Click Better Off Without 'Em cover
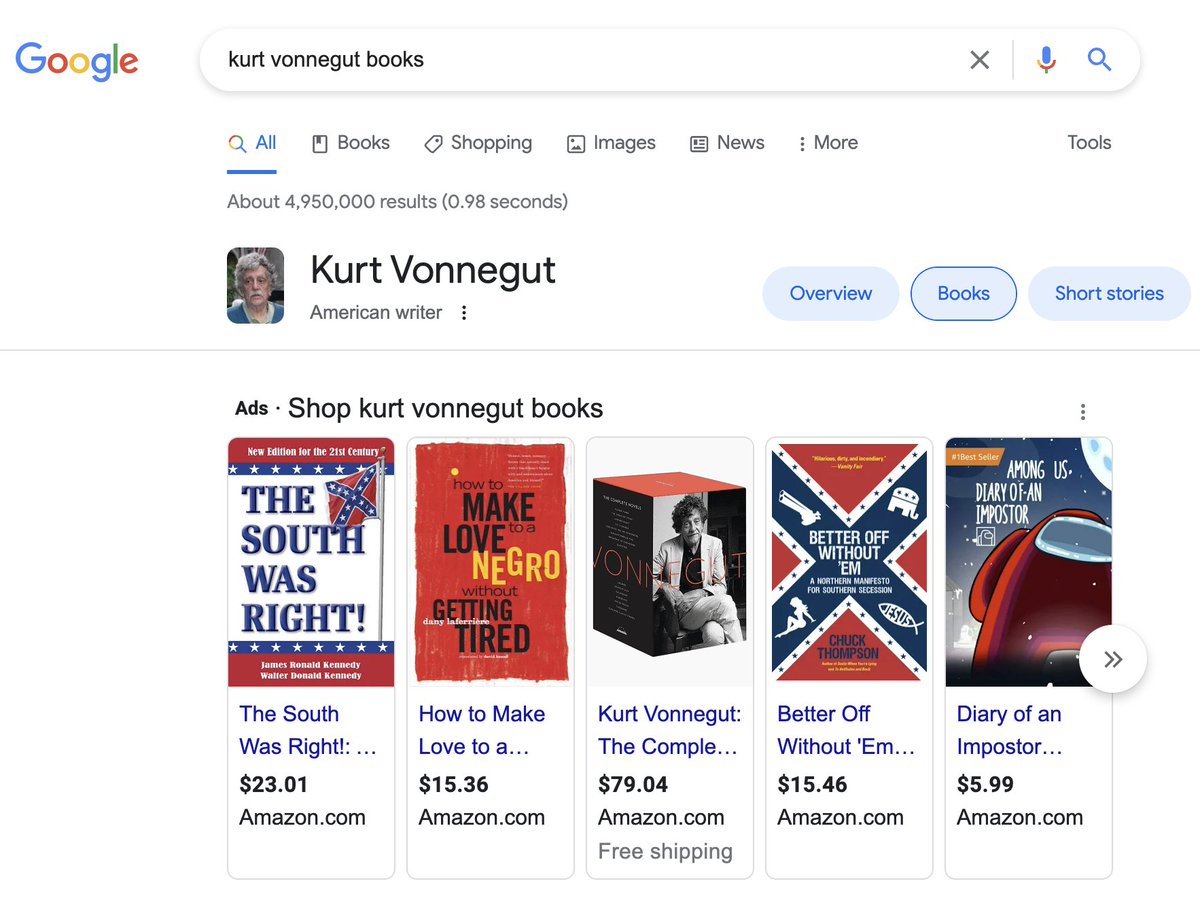 click(x=849, y=562)
